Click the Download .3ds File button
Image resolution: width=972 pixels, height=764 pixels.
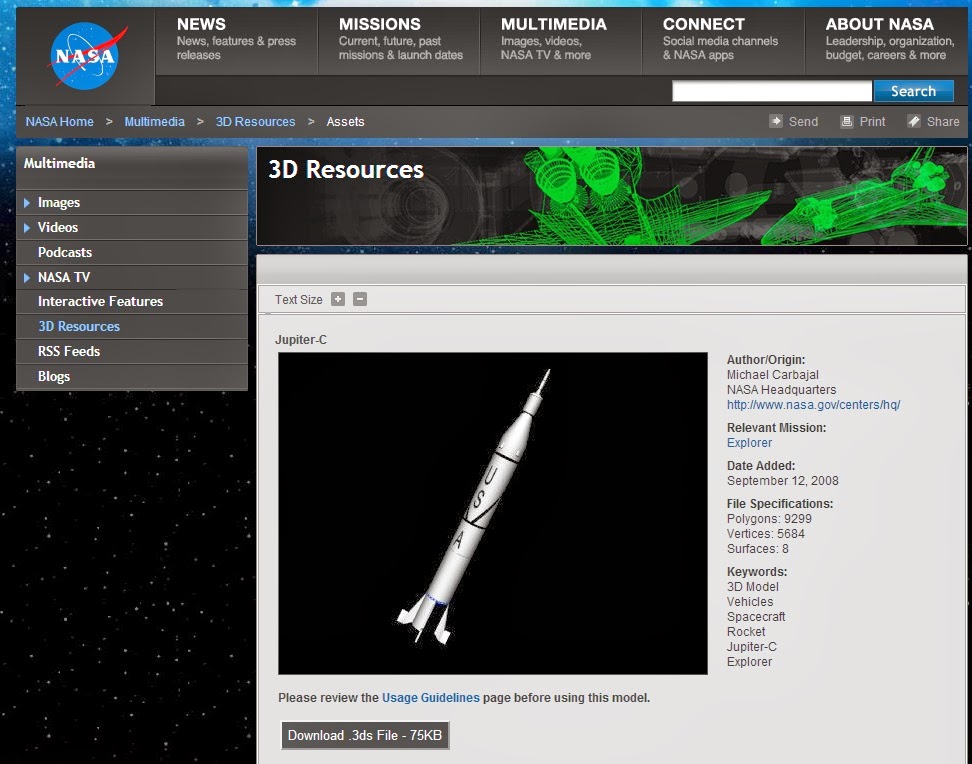tap(365, 734)
